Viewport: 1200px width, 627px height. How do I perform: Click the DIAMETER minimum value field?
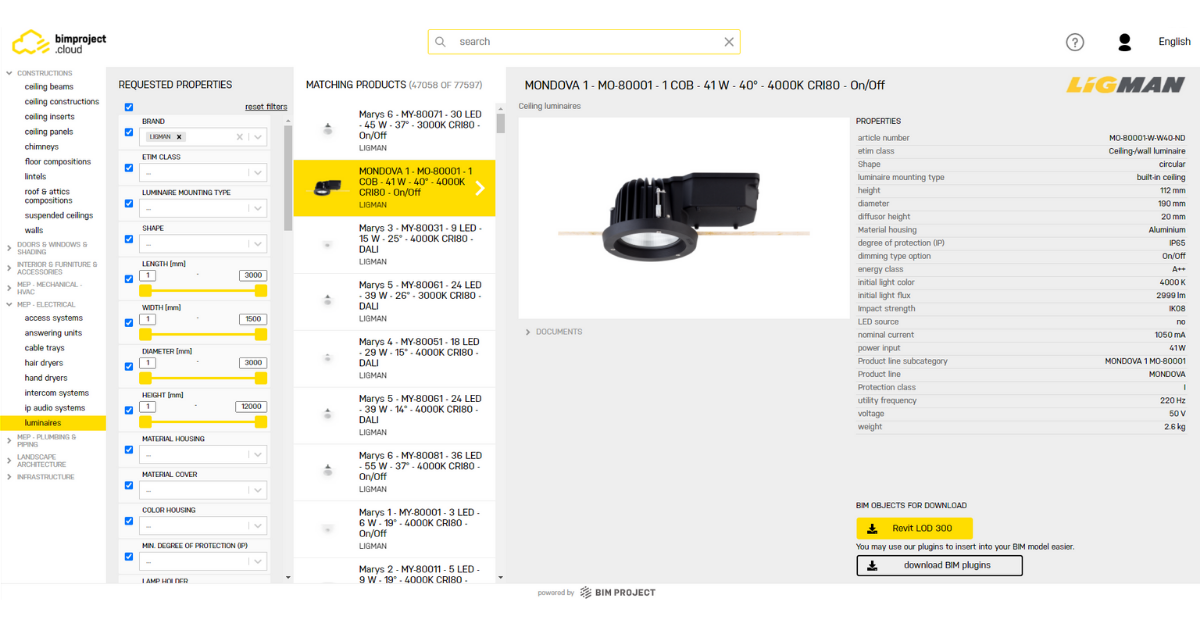click(148, 363)
